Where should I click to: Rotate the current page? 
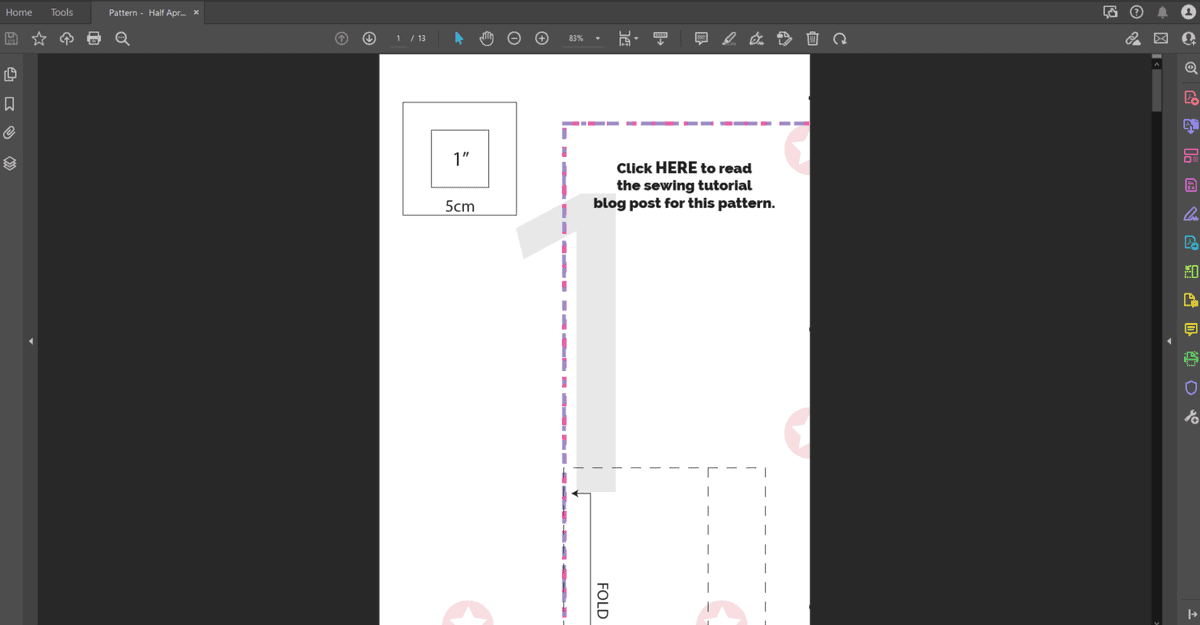coord(840,38)
